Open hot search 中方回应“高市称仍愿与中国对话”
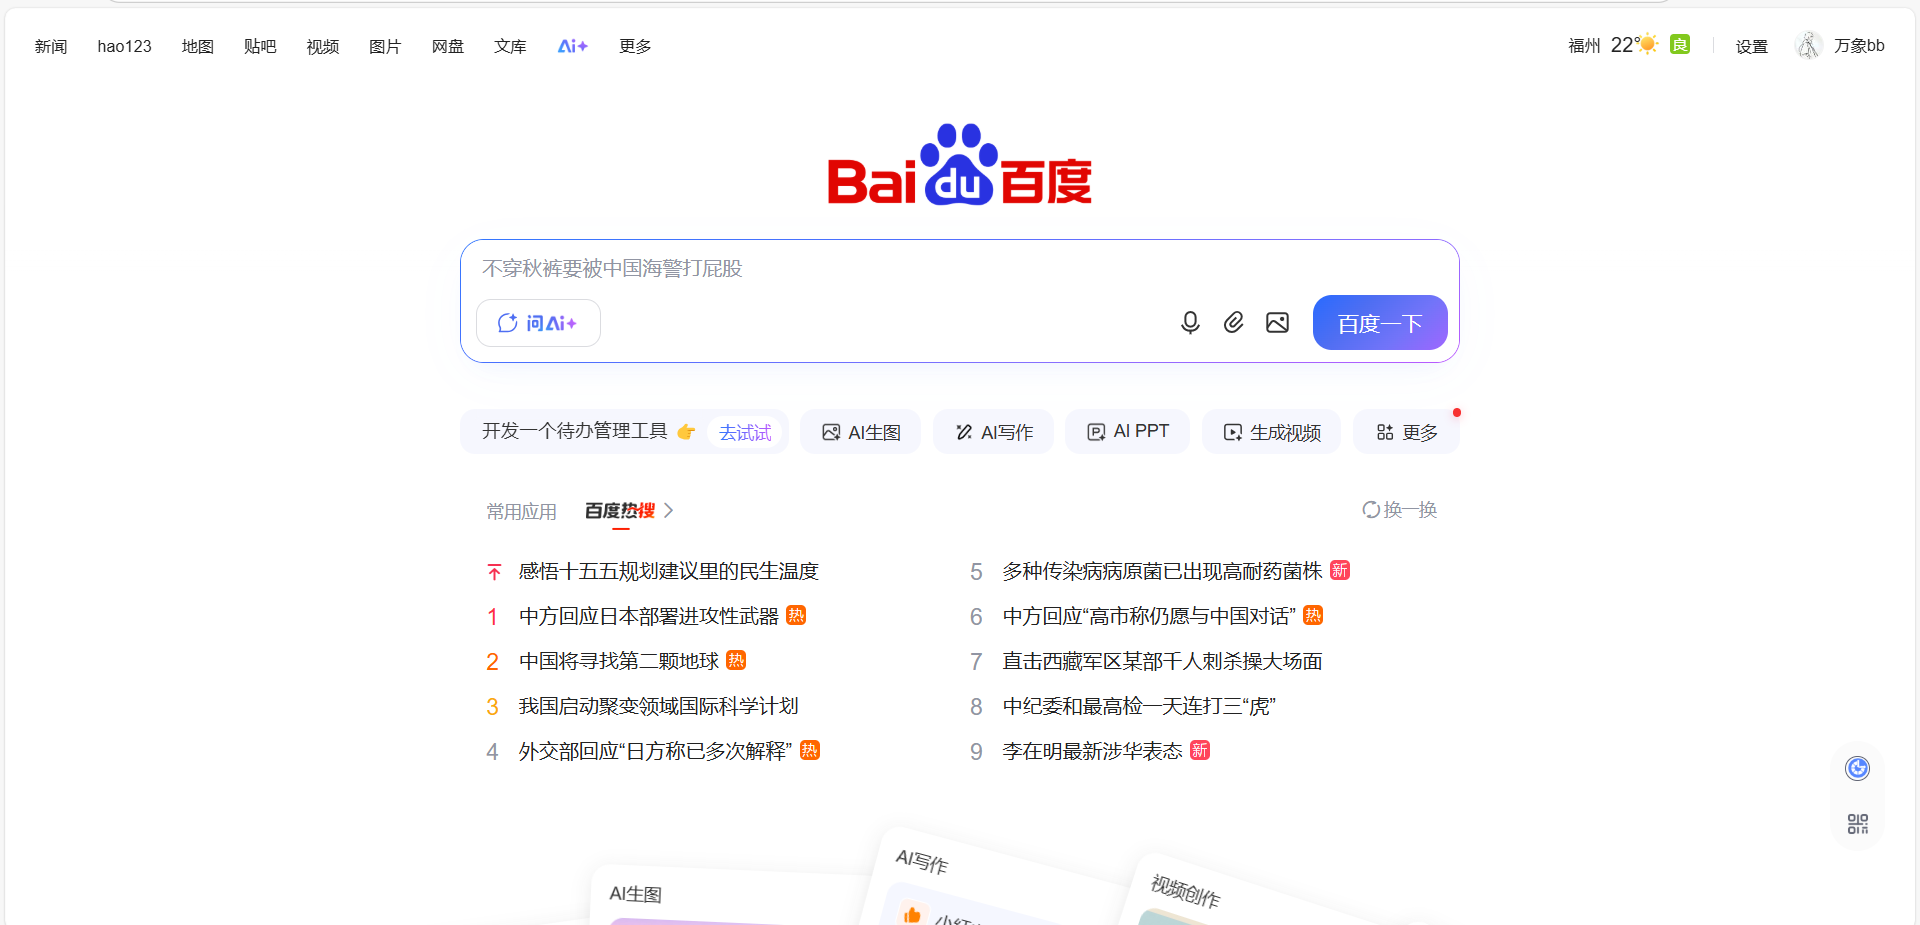 1150,616
